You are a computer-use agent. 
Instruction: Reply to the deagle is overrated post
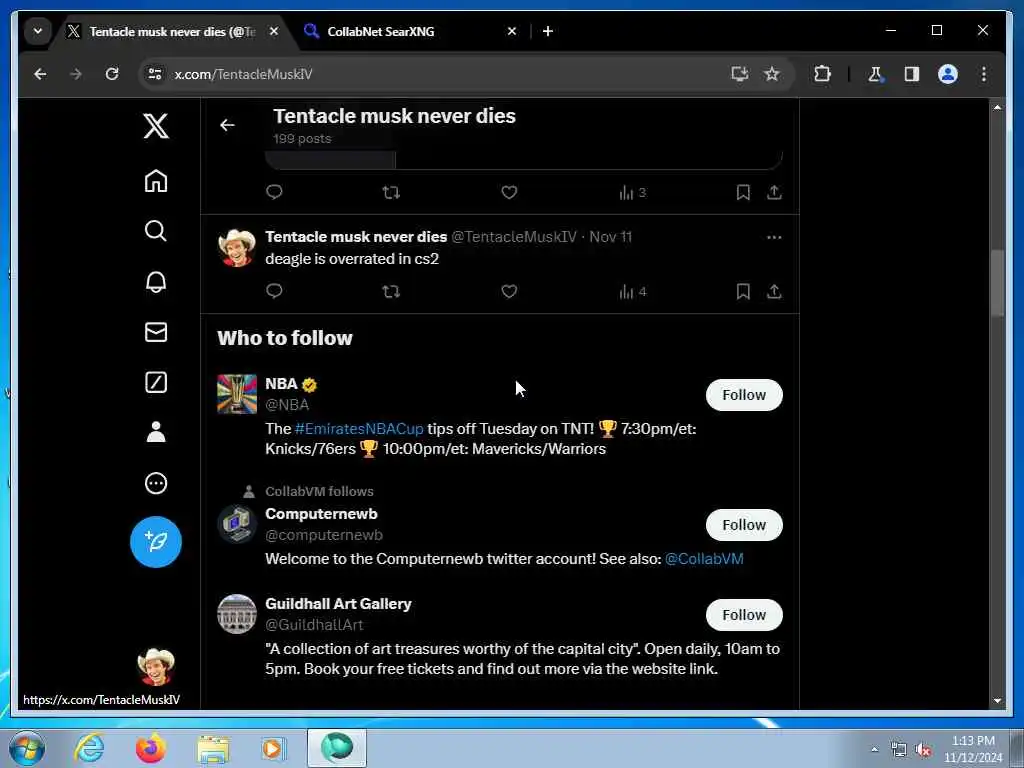tap(274, 291)
